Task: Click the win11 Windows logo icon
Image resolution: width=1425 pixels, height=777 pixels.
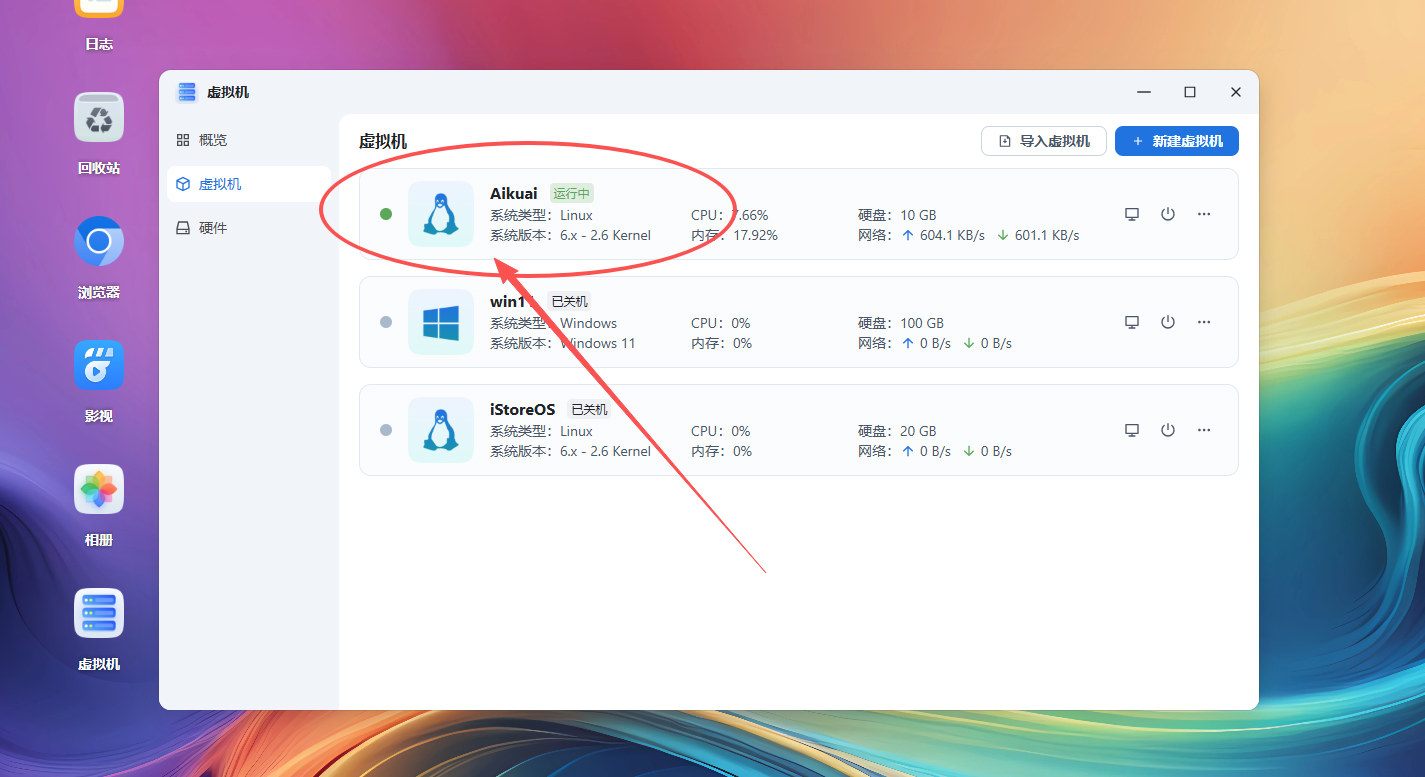Action: 441,322
